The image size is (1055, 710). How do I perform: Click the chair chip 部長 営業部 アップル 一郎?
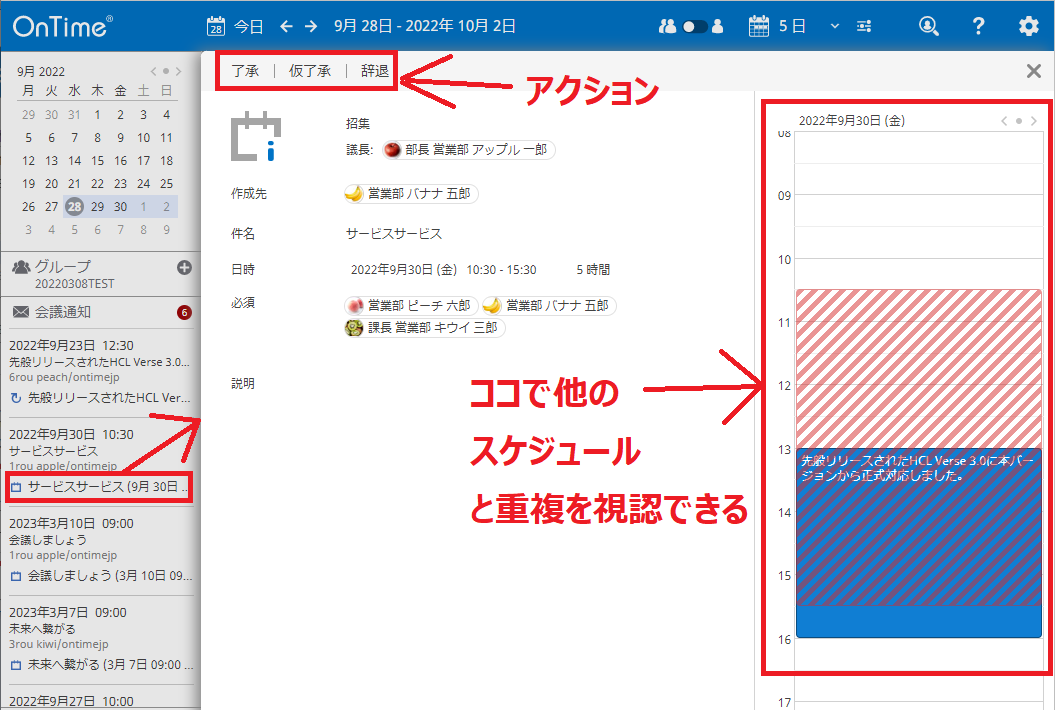click(469, 149)
